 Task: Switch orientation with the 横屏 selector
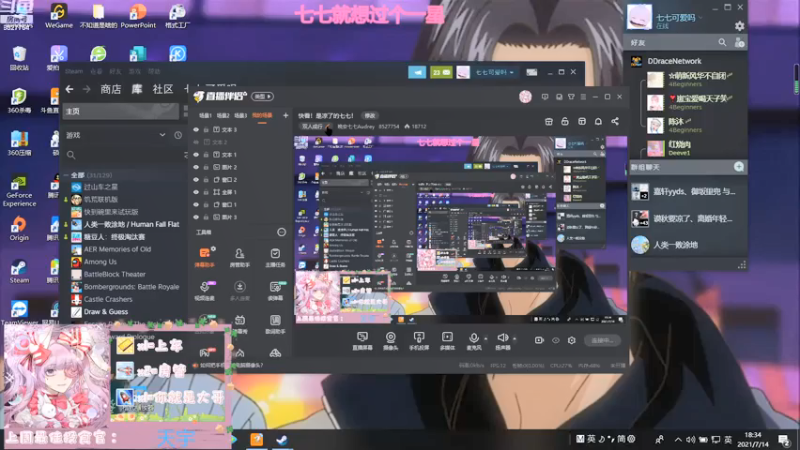pyautogui.click(x=263, y=96)
